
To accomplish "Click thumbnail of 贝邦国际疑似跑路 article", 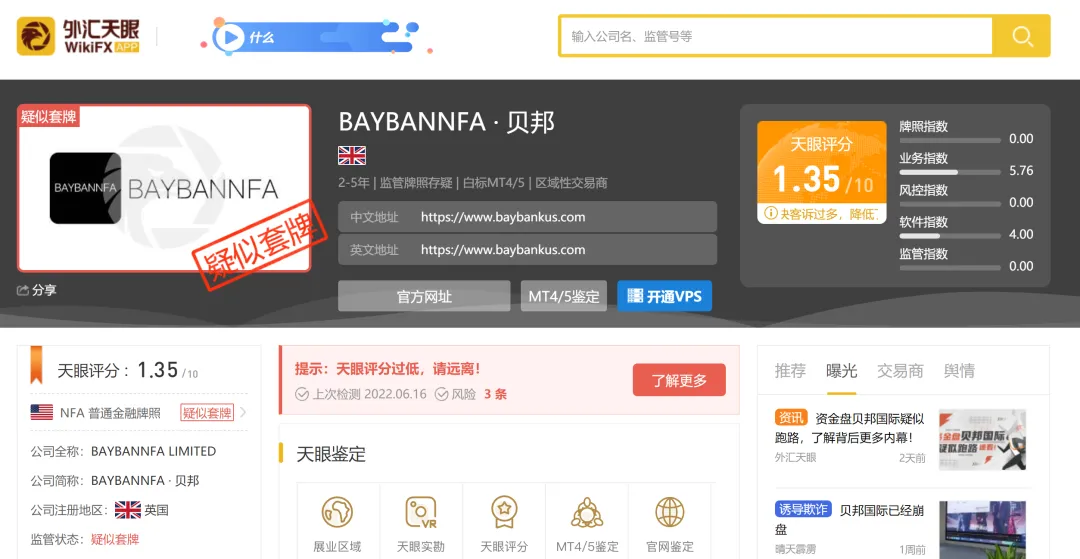I will [x=982, y=439].
